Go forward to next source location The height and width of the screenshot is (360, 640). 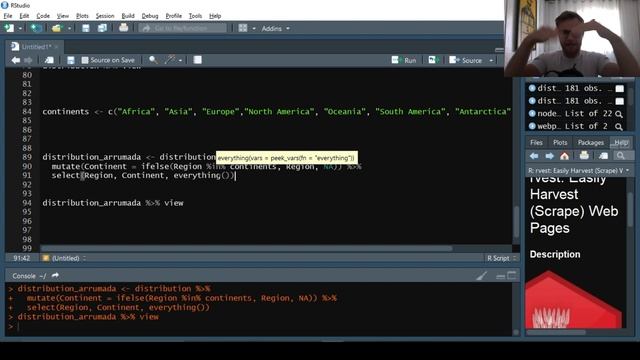(28, 60)
